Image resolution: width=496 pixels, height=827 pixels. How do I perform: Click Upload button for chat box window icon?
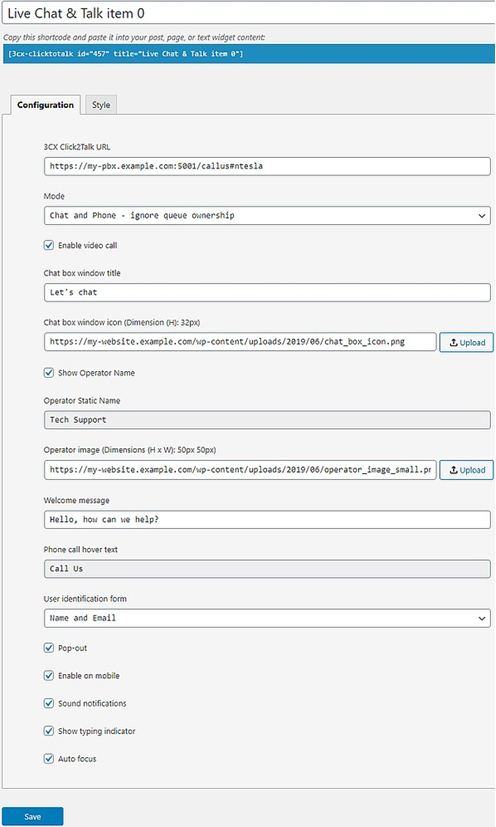click(x=466, y=342)
